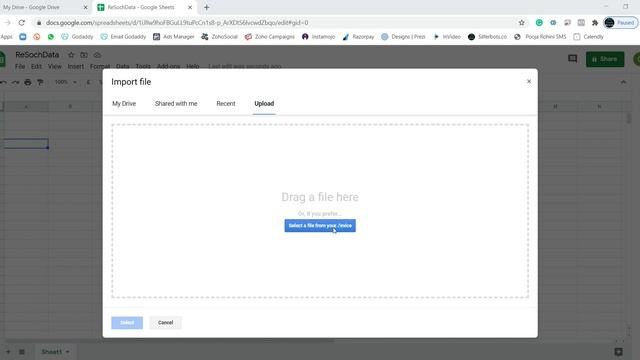Close the My Drive browser tab
This screenshot has height=360, width=640.
tap(85, 7)
